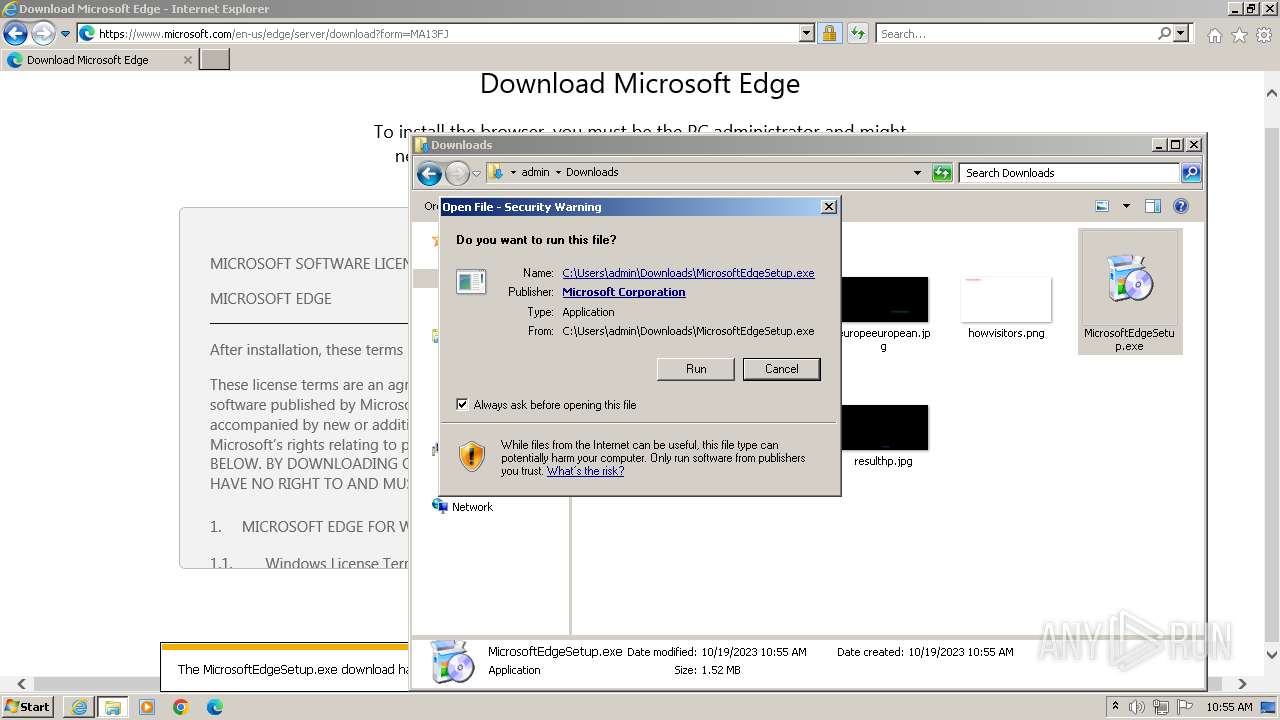Click the Search Downloads magnifier icon

tap(1190, 173)
